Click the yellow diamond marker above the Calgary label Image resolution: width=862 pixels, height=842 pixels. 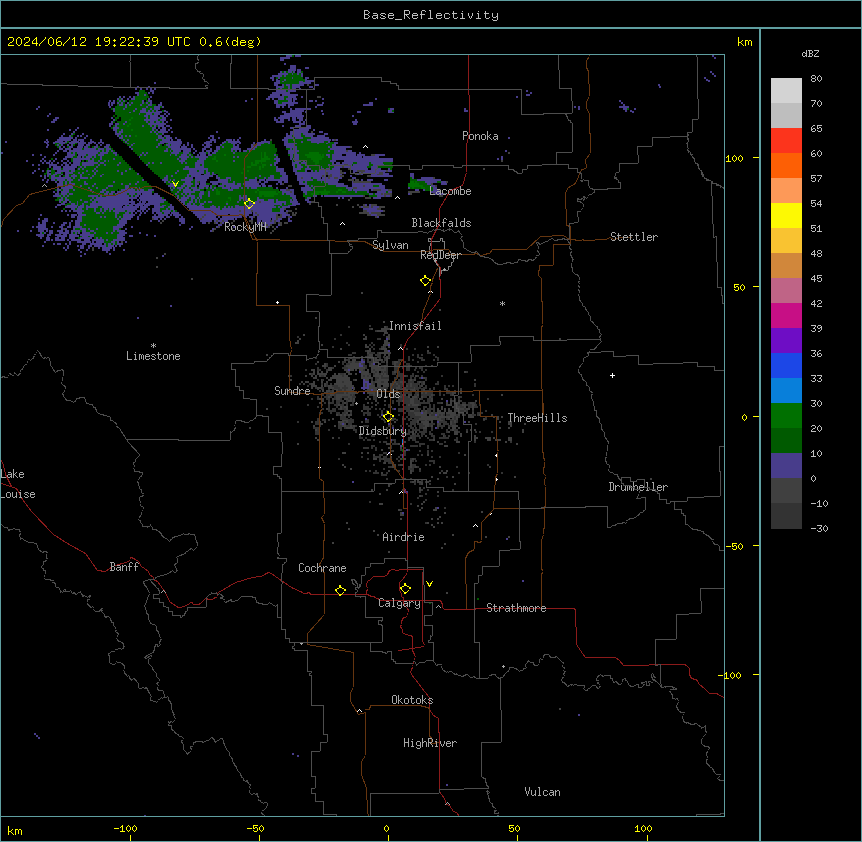(405, 589)
